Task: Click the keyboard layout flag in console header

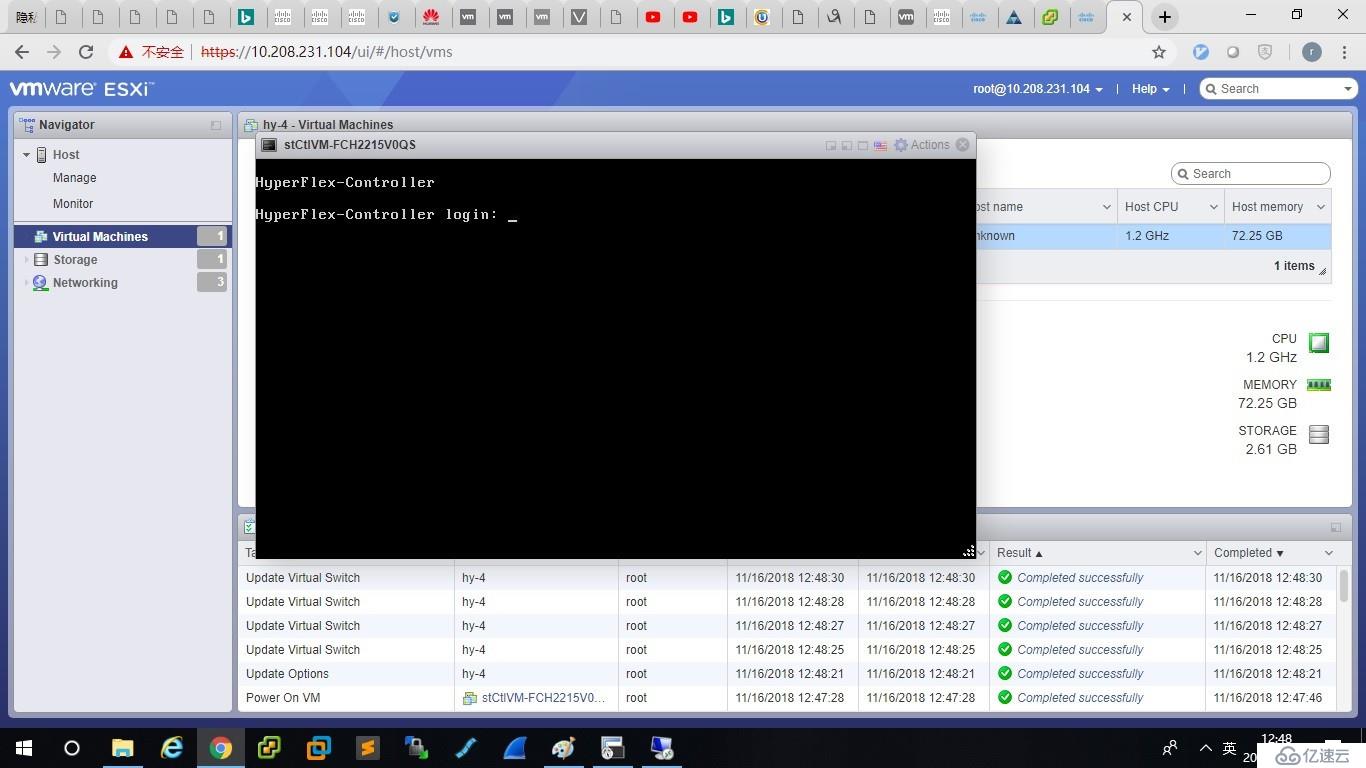Action: [880, 145]
